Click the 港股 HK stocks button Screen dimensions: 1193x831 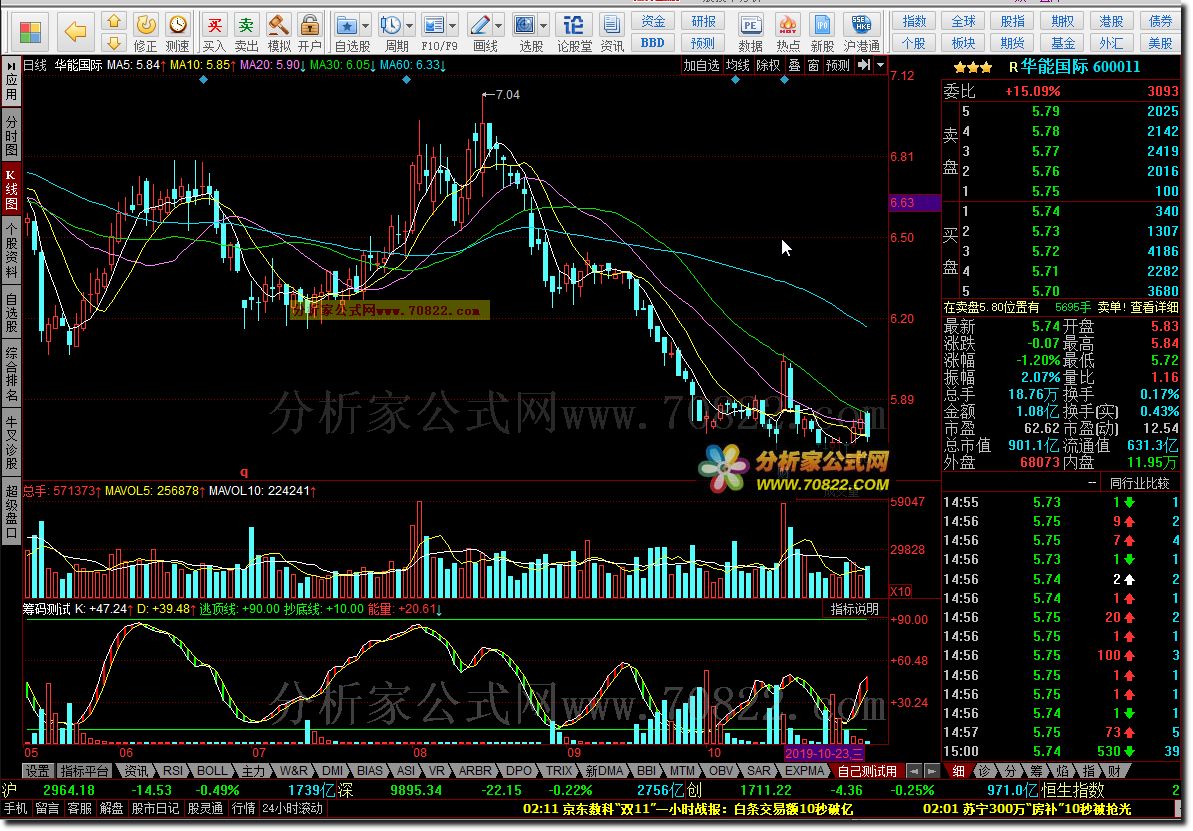[x=1111, y=21]
